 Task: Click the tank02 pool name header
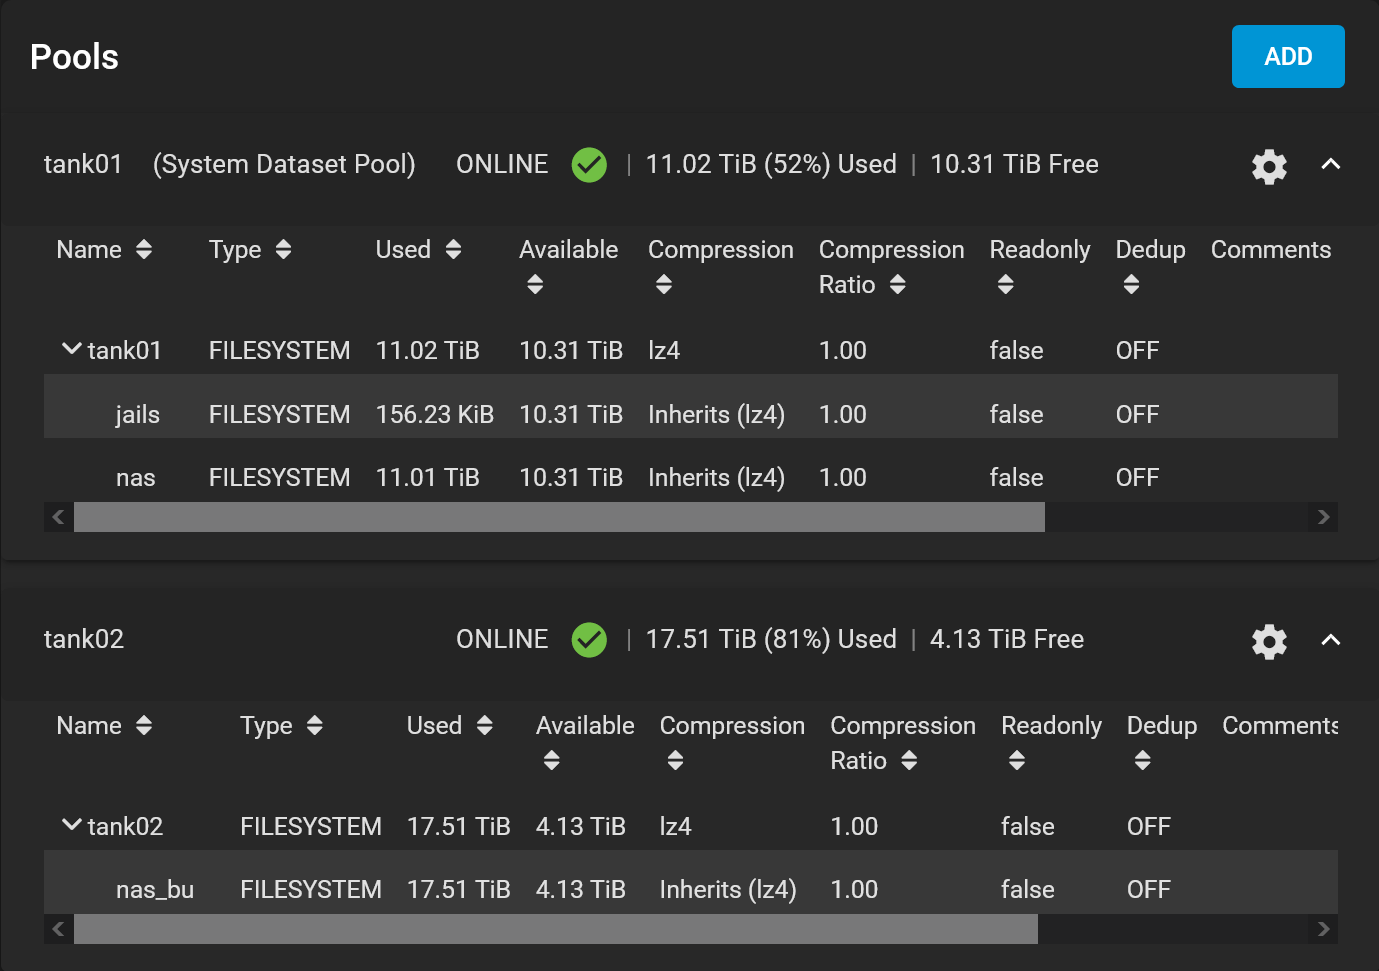(x=84, y=639)
